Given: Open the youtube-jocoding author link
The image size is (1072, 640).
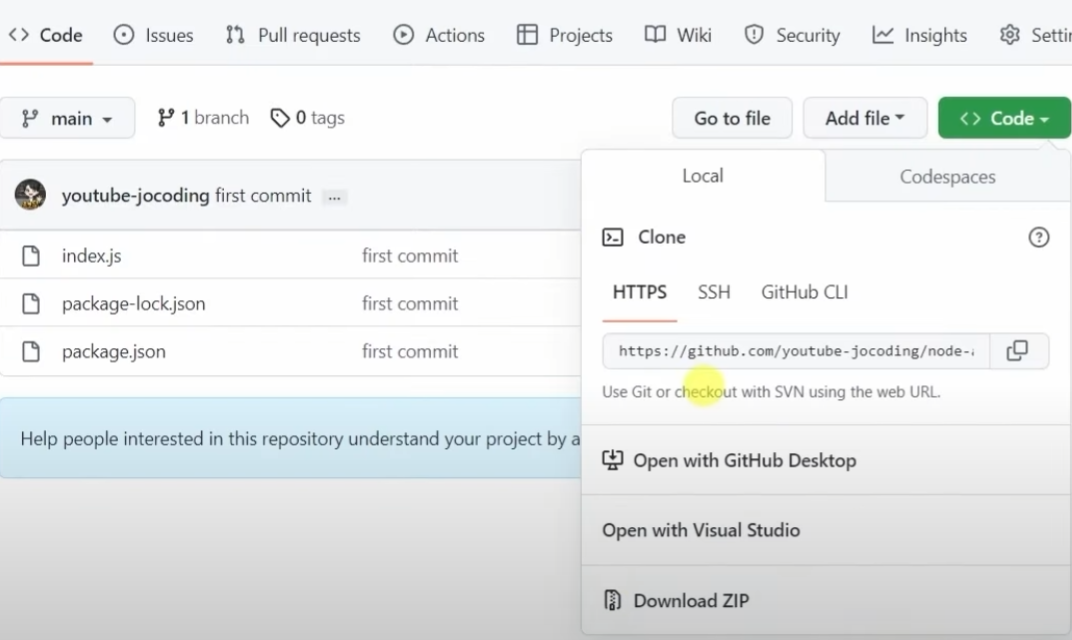Looking at the screenshot, I should [x=135, y=196].
